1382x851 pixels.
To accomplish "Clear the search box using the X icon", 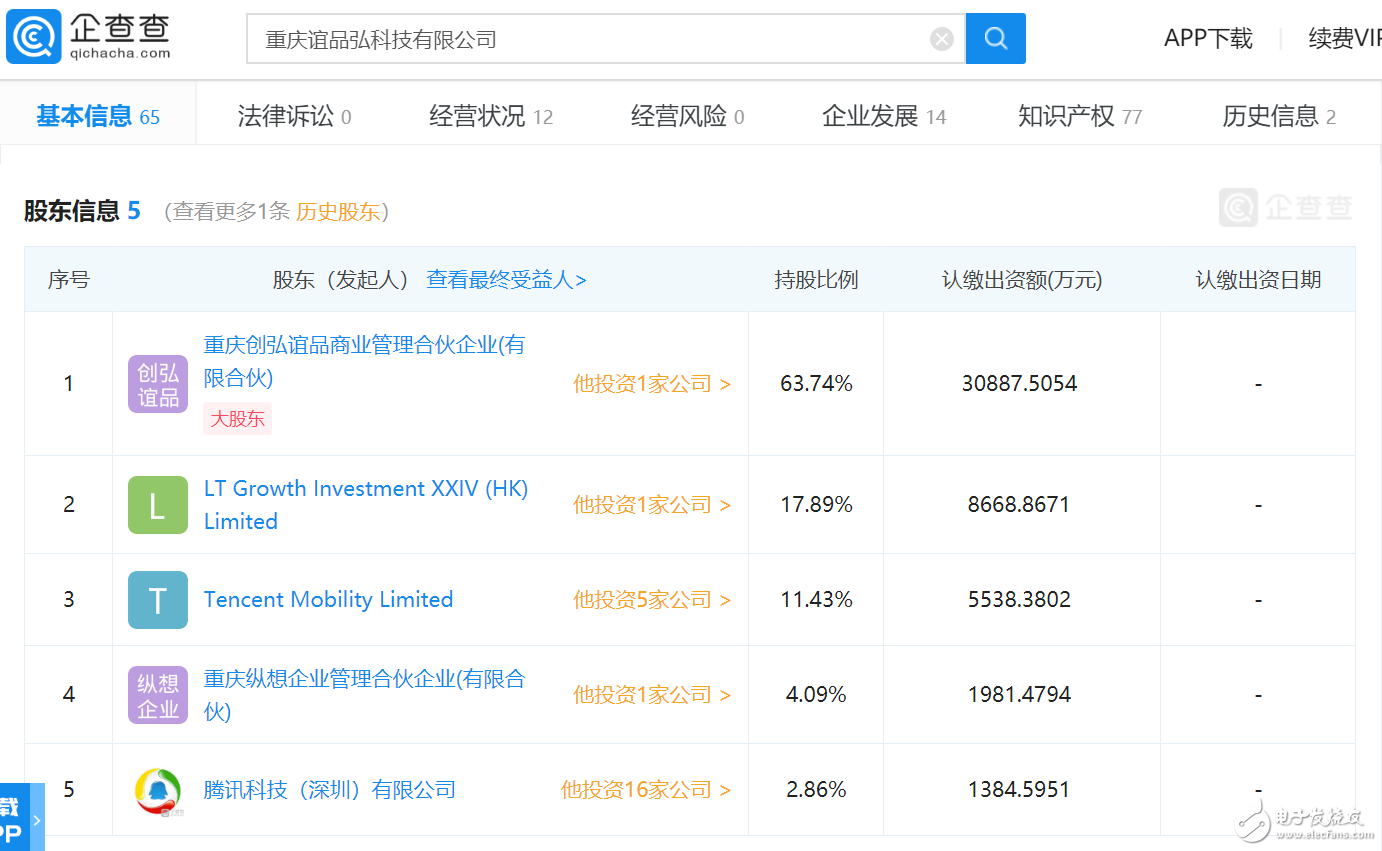I will [941, 37].
